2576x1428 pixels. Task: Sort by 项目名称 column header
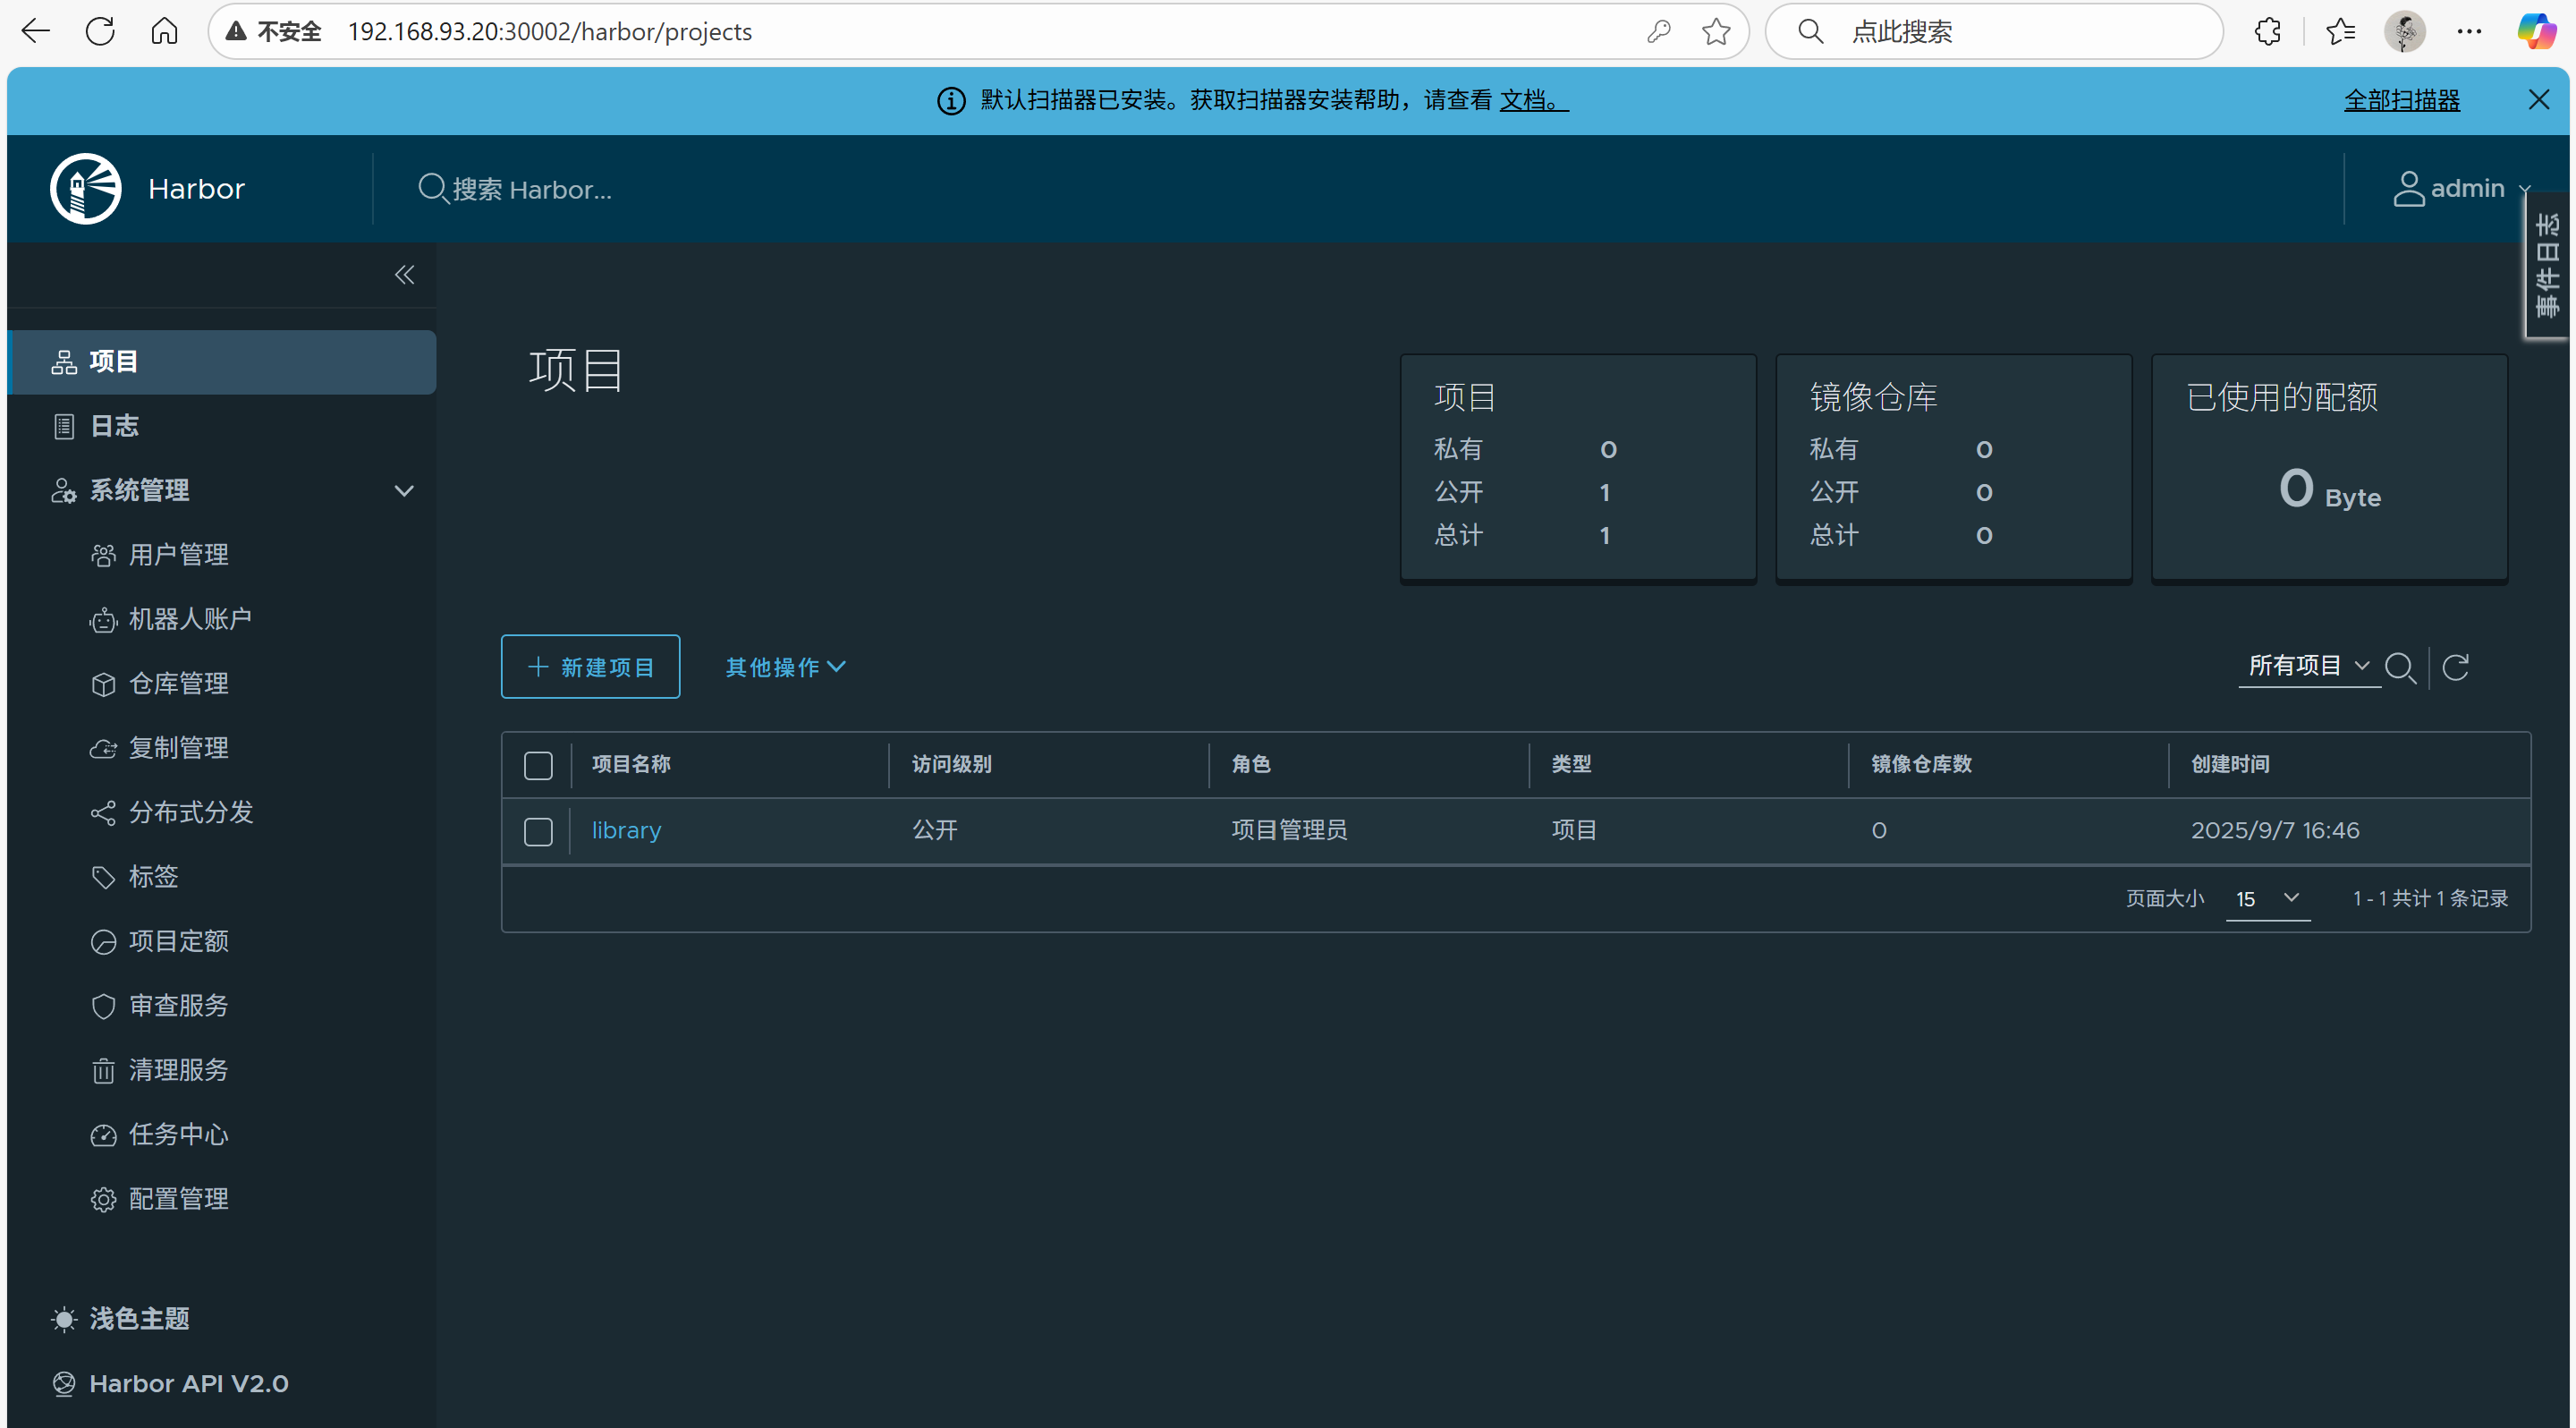pos(631,764)
